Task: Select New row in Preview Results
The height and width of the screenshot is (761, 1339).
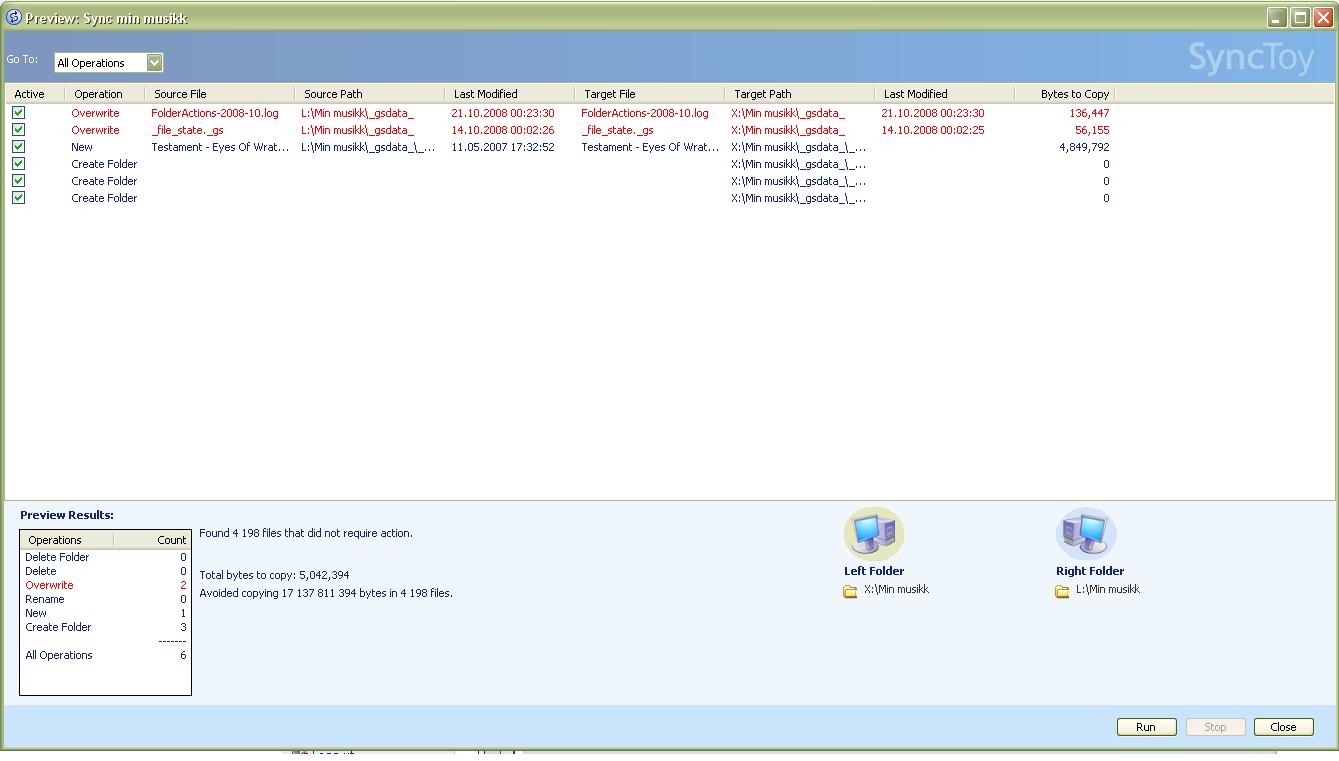Action: (105, 613)
